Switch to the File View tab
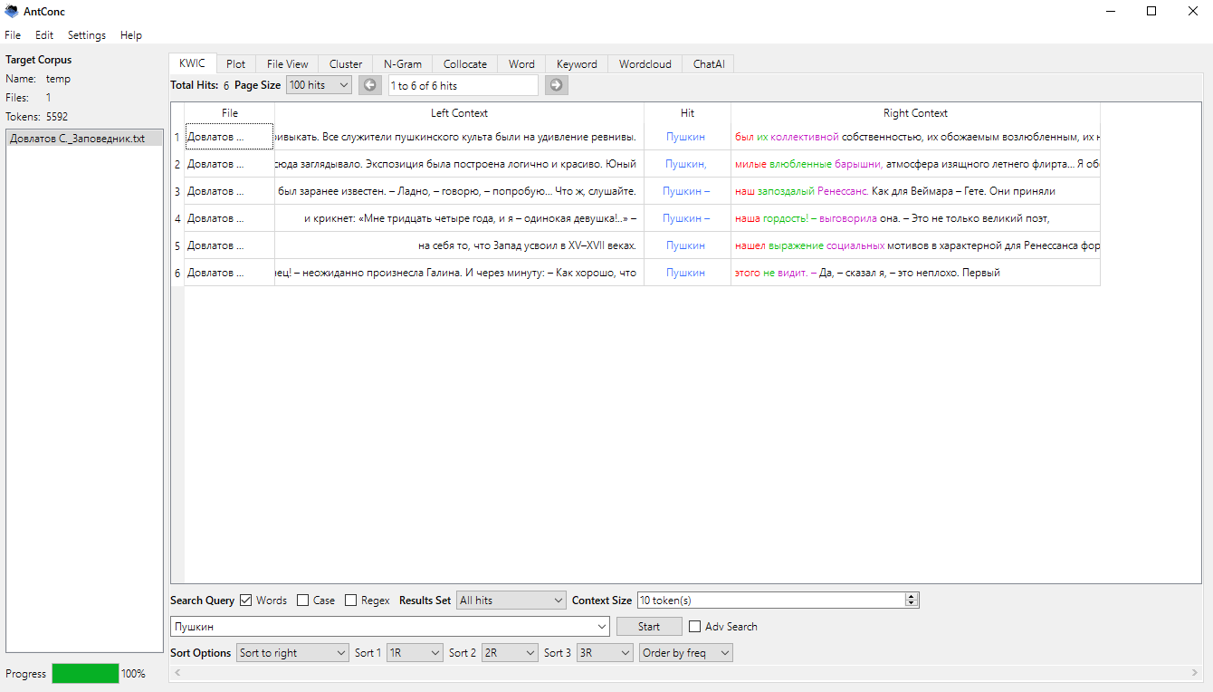 pos(287,64)
